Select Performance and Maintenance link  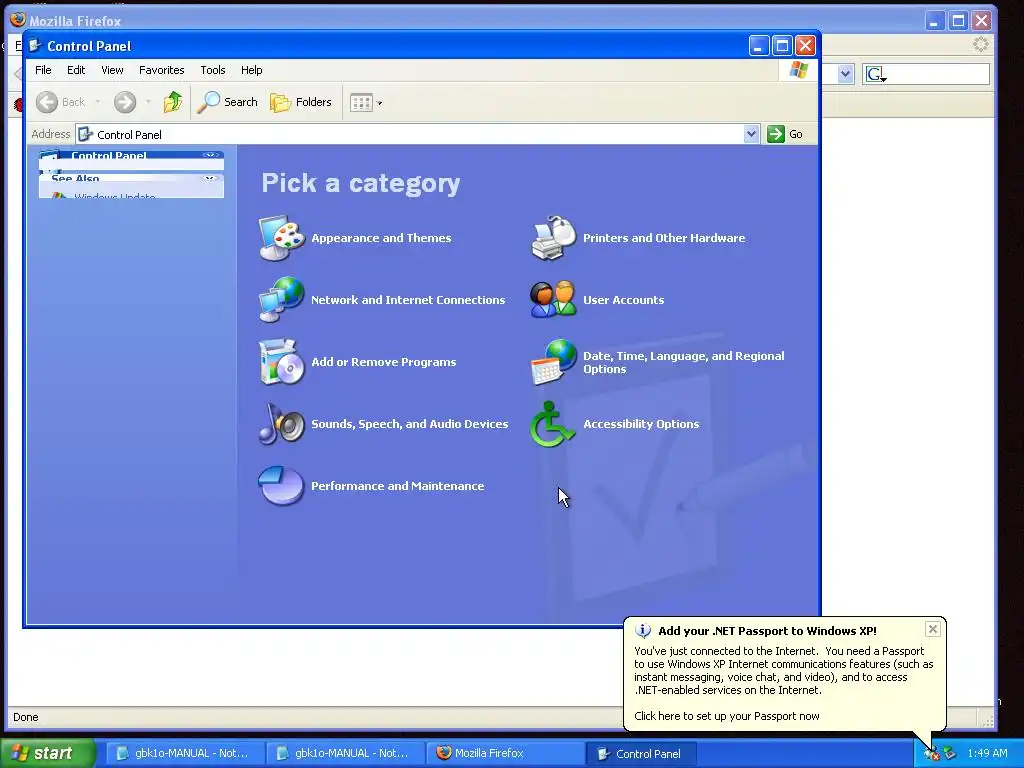(x=398, y=486)
